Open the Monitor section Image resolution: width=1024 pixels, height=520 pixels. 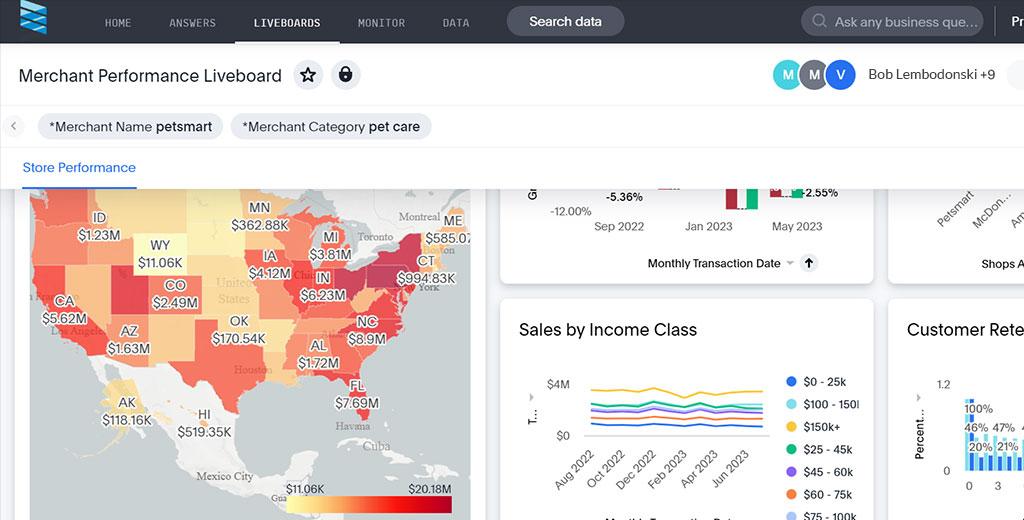[x=381, y=22]
